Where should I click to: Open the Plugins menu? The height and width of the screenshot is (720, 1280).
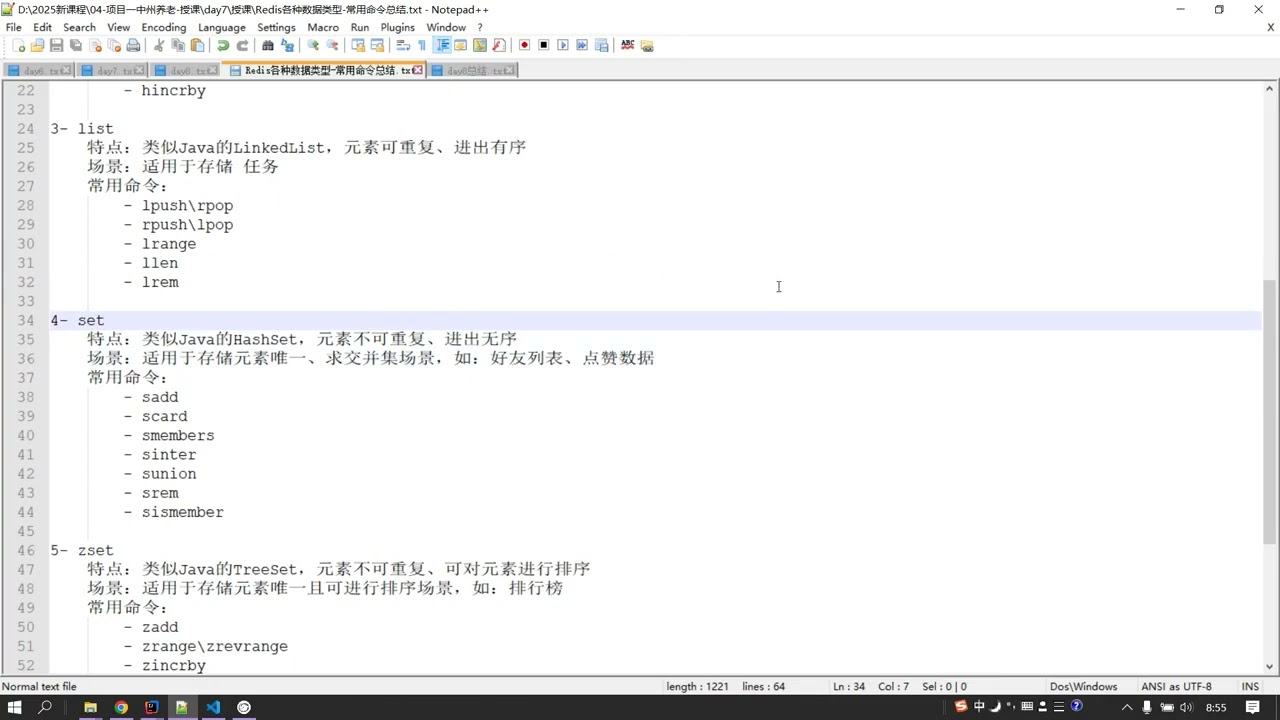pyautogui.click(x=398, y=27)
